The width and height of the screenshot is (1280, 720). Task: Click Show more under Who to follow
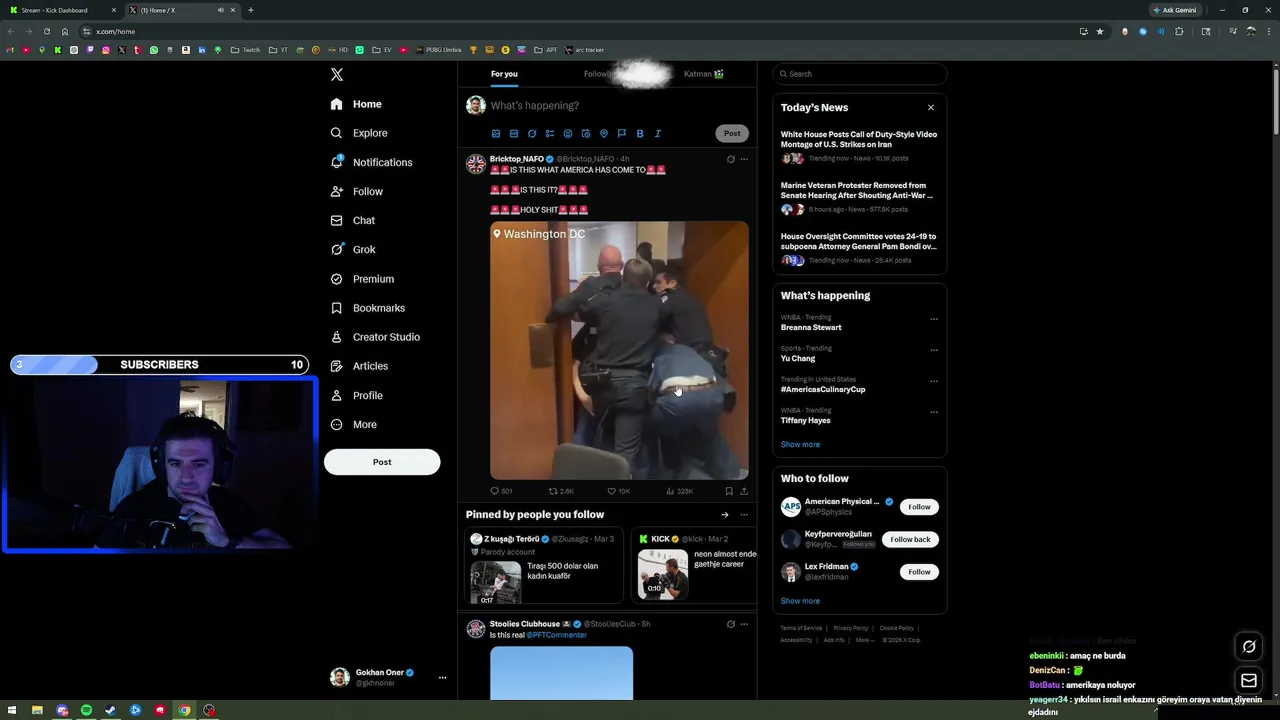[800, 601]
